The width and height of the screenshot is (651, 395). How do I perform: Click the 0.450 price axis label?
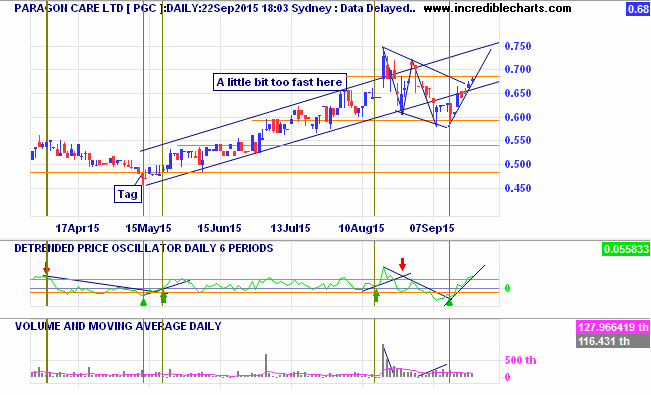[518, 188]
